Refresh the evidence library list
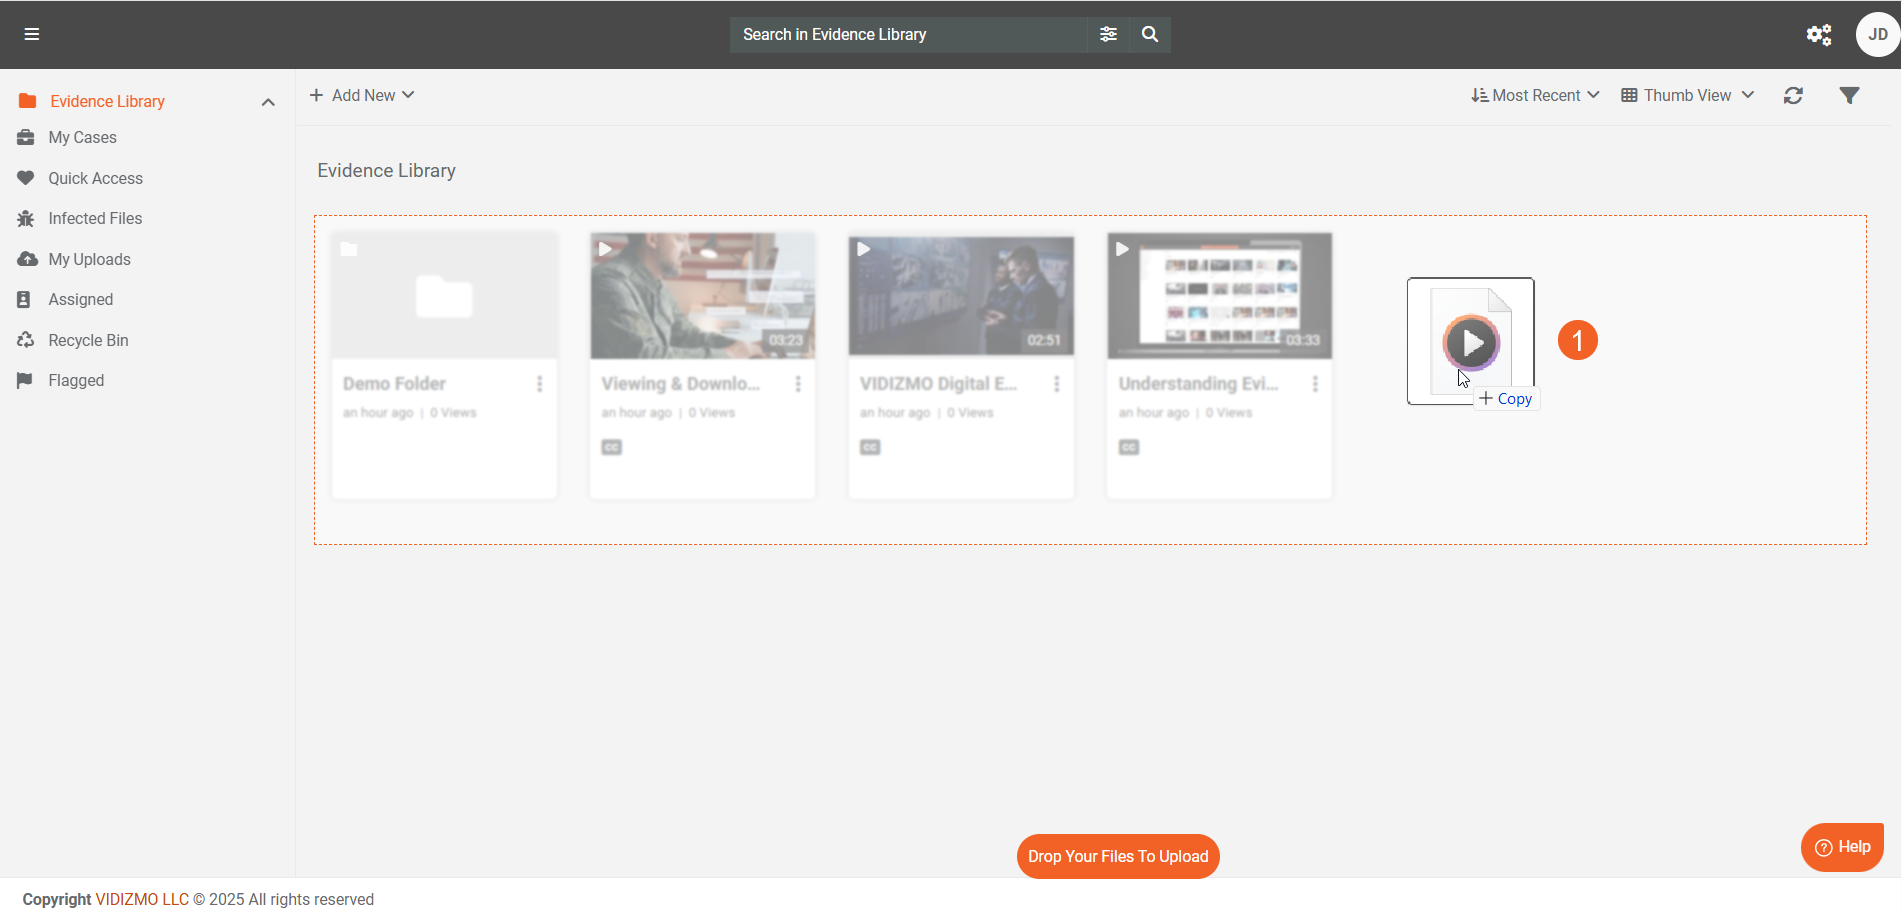This screenshot has width=1902, height=912. (1793, 96)
